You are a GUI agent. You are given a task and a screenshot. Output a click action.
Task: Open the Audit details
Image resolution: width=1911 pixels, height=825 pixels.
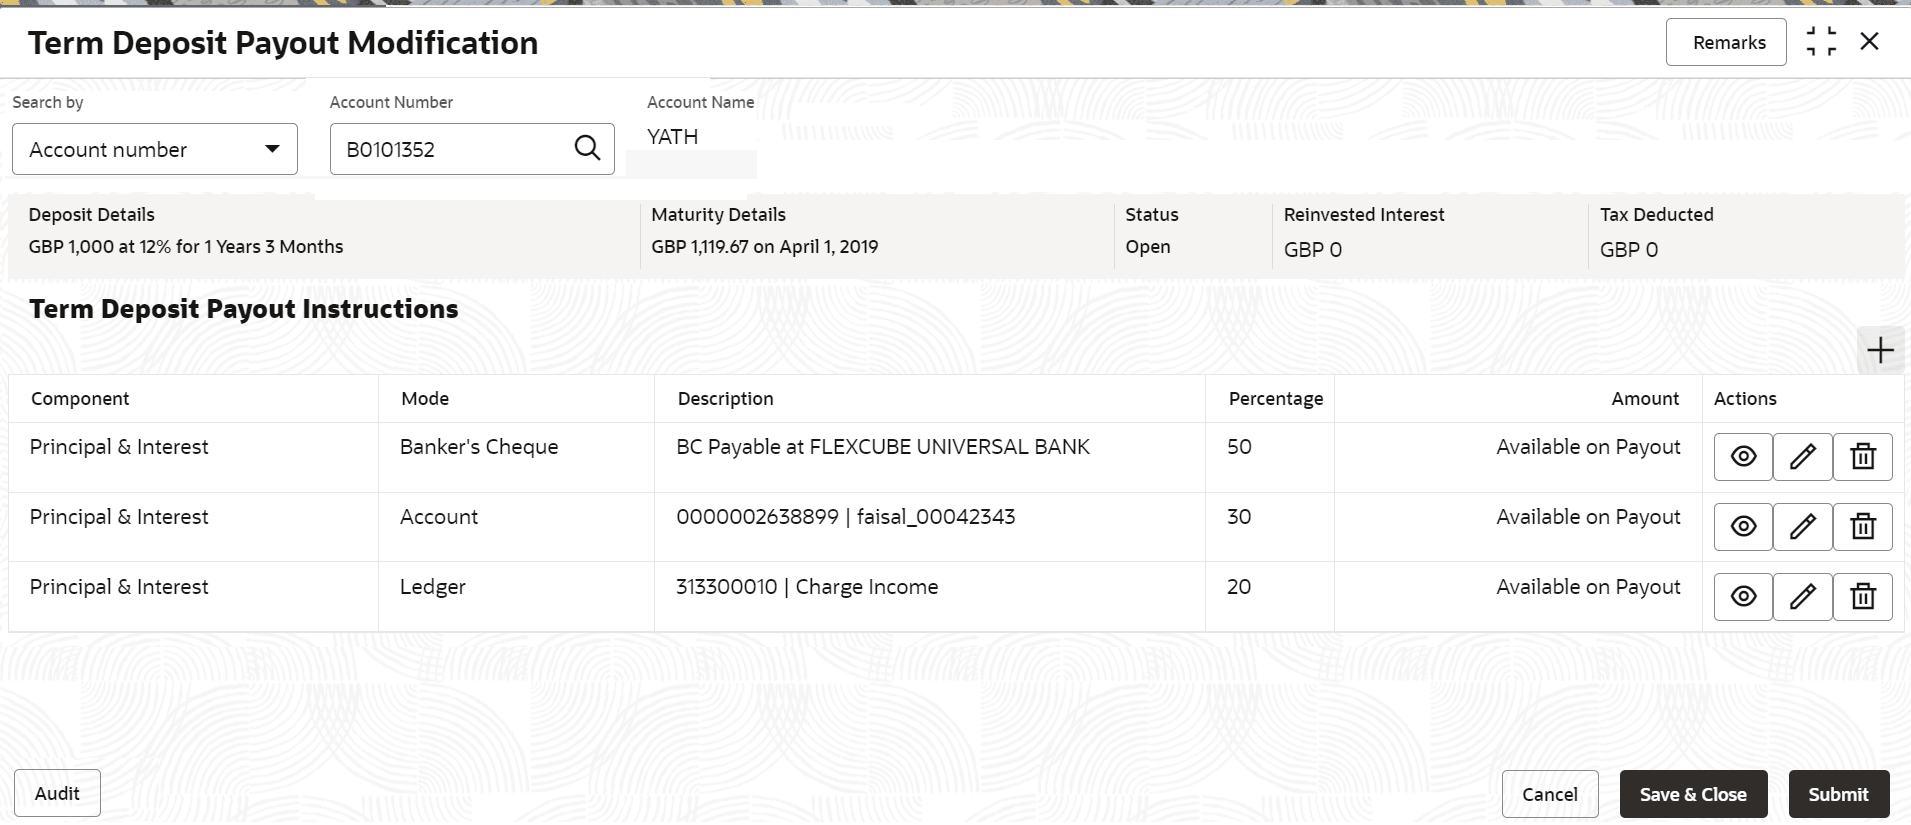[57, 793]
